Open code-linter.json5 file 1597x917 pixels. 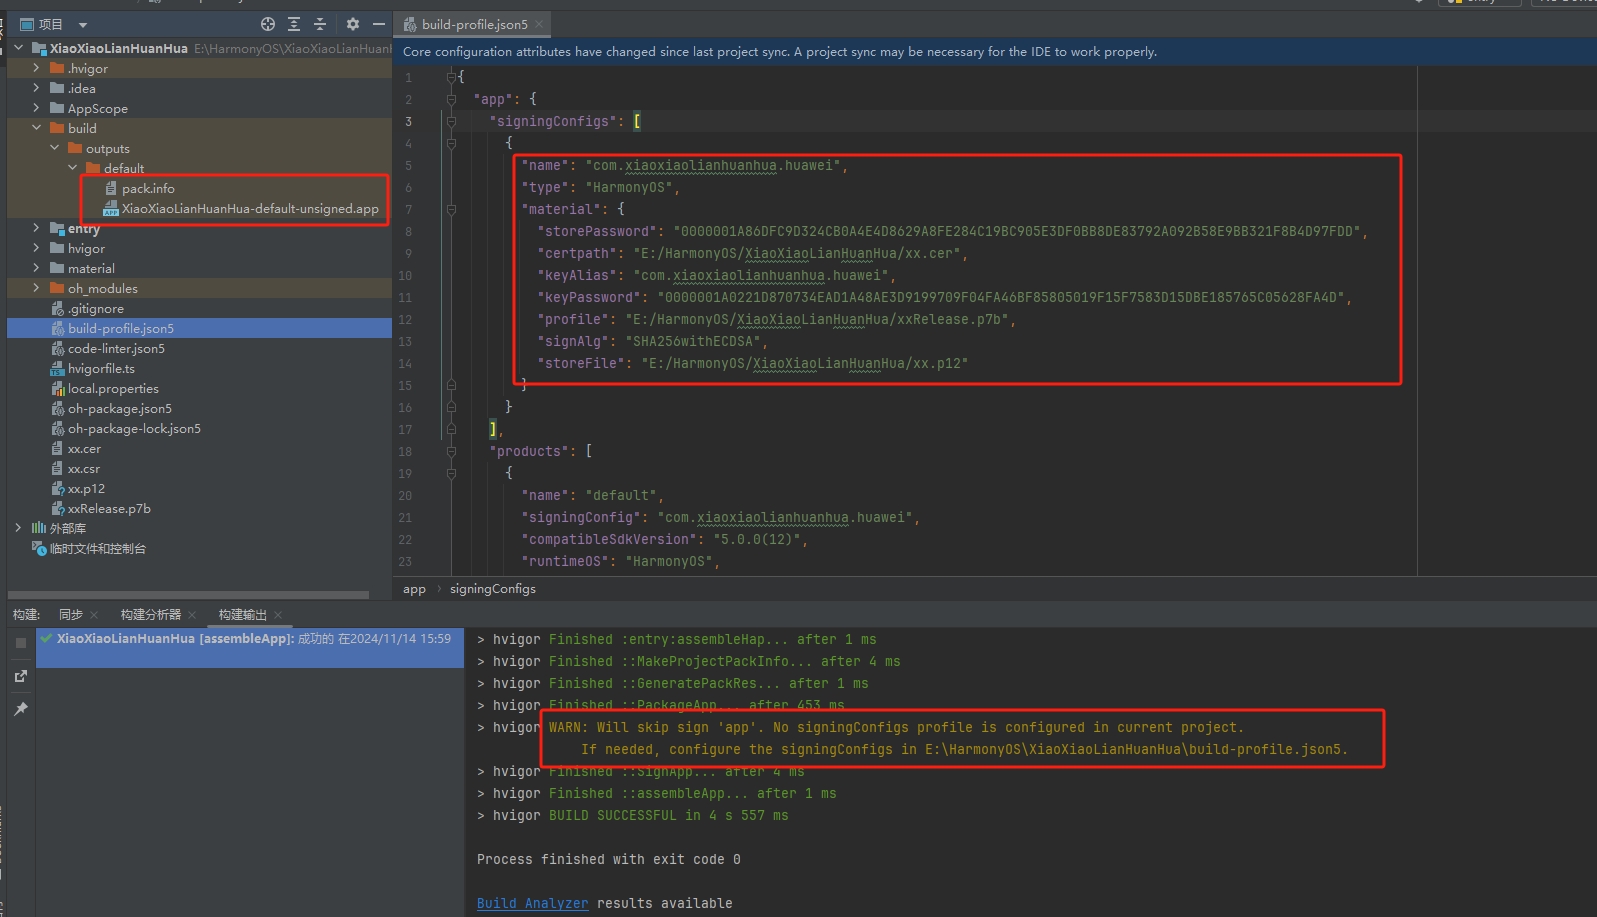[x=116, y=348]
